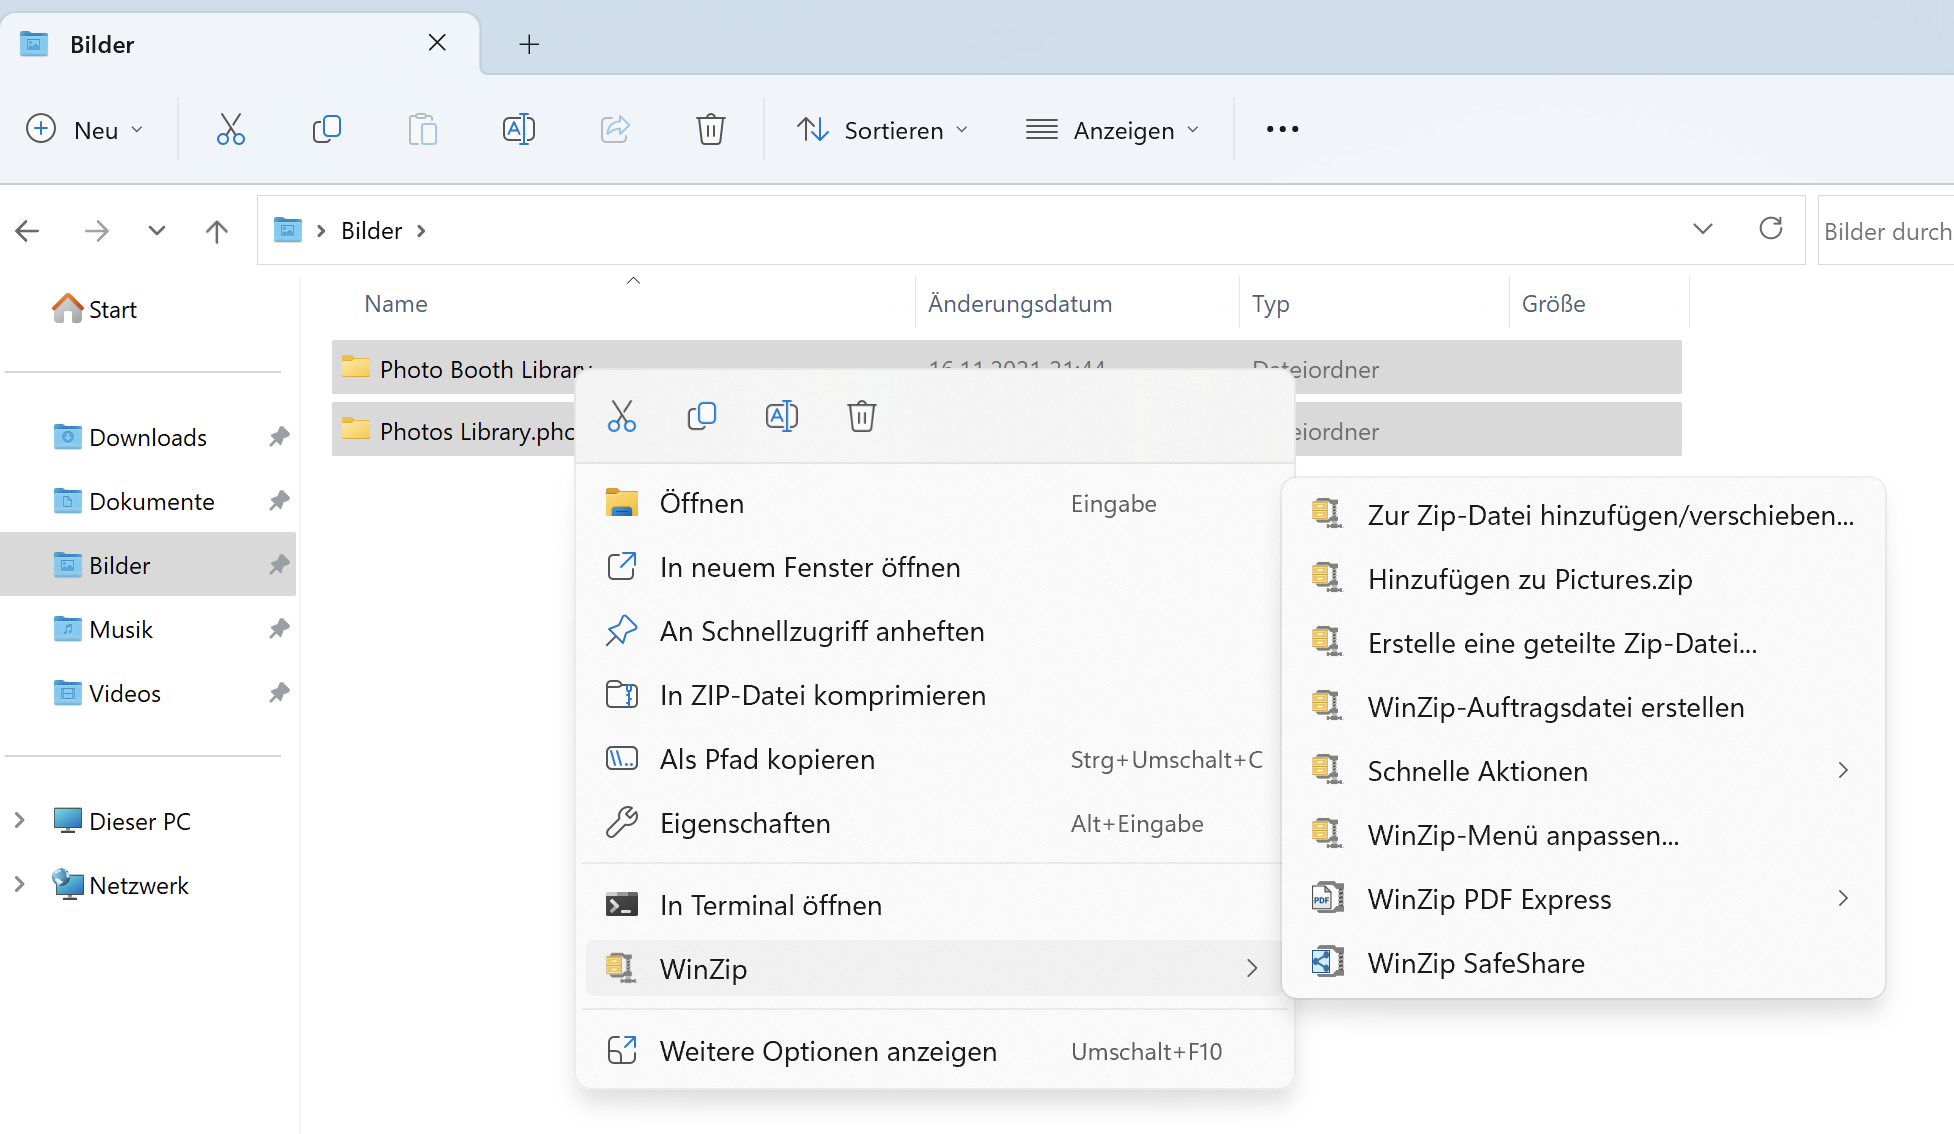The width and height of the screenshot is (1954, 1134).
Task: Open Musik in the navigation pane
Action: click(148, 629)
